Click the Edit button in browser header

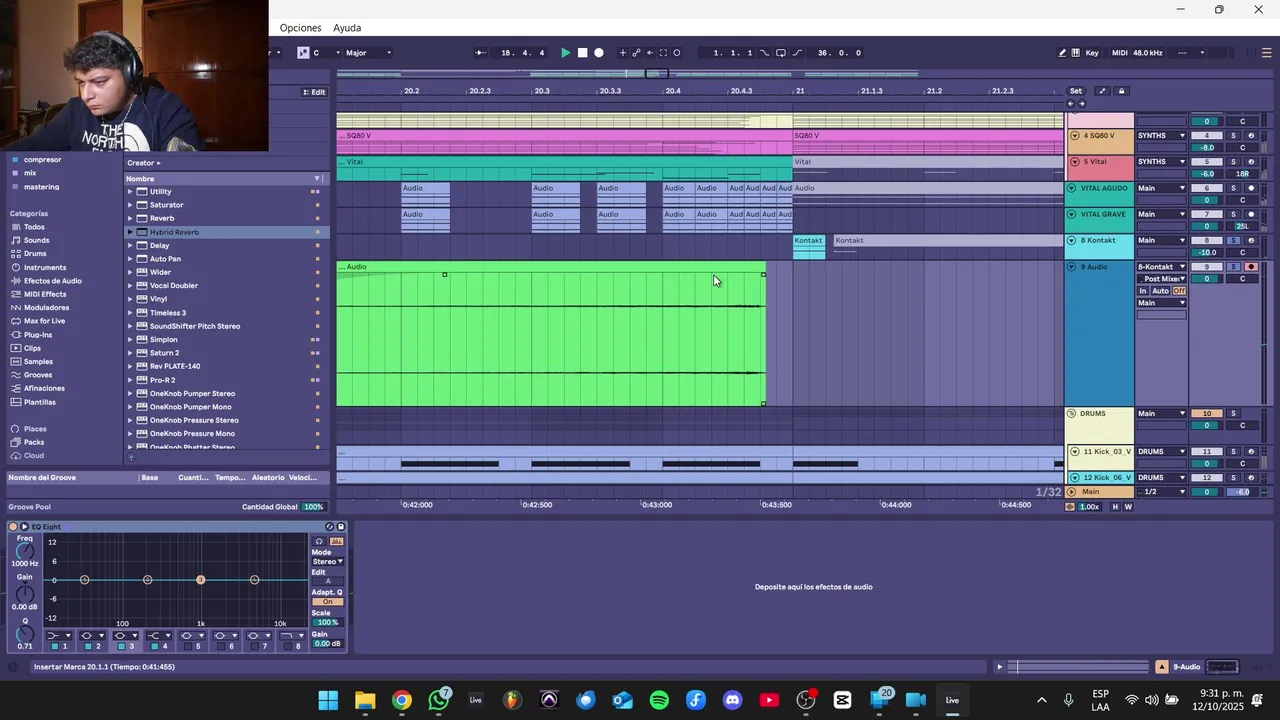[x=315, y=92]
